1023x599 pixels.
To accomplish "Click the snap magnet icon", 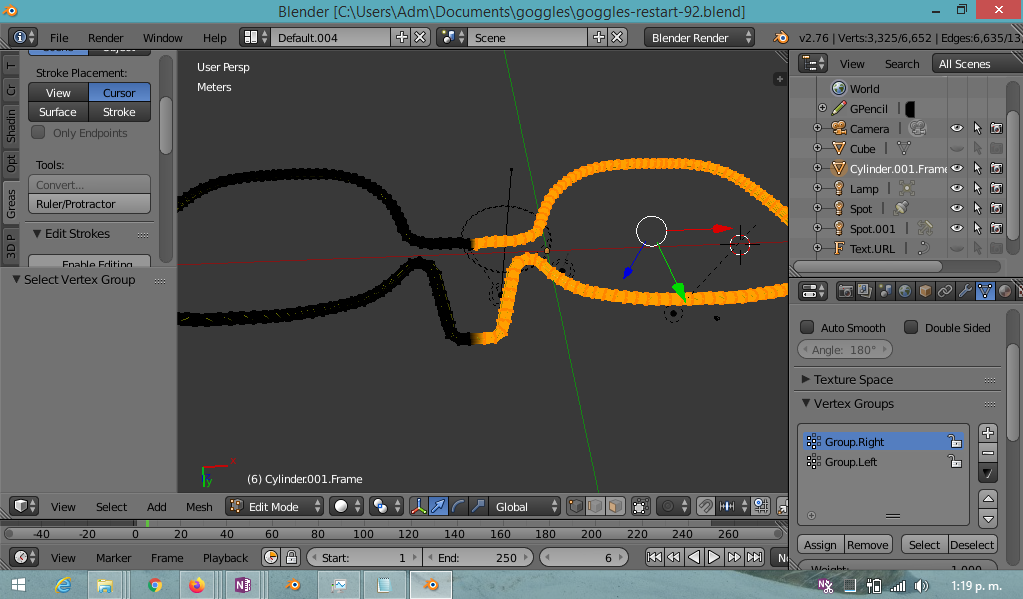I will (705, 506).
